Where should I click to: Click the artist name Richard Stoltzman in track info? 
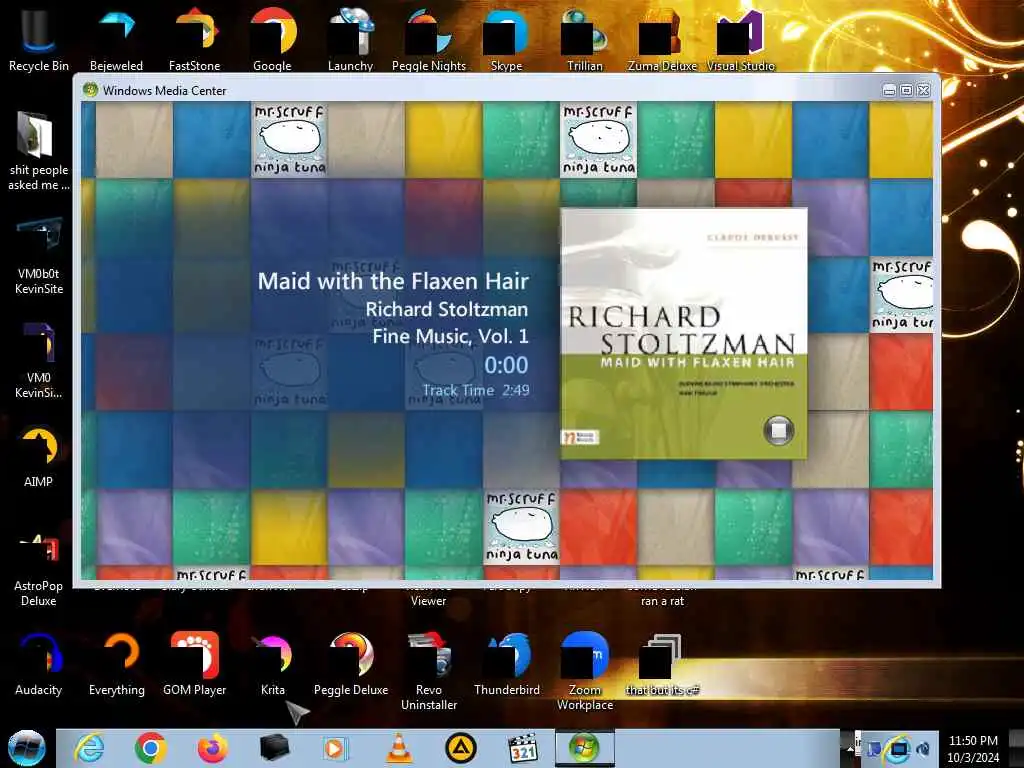[x=447, y=309]
